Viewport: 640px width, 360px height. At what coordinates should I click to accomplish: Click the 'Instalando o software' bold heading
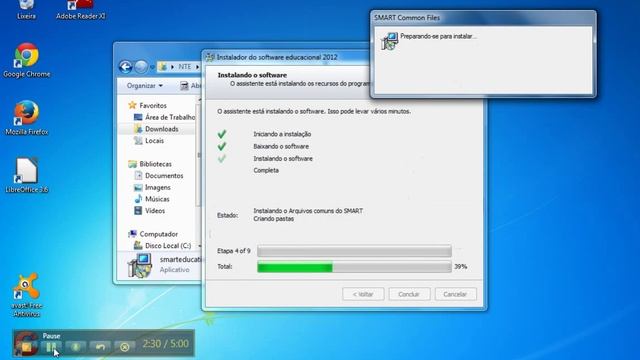point(252,75)
